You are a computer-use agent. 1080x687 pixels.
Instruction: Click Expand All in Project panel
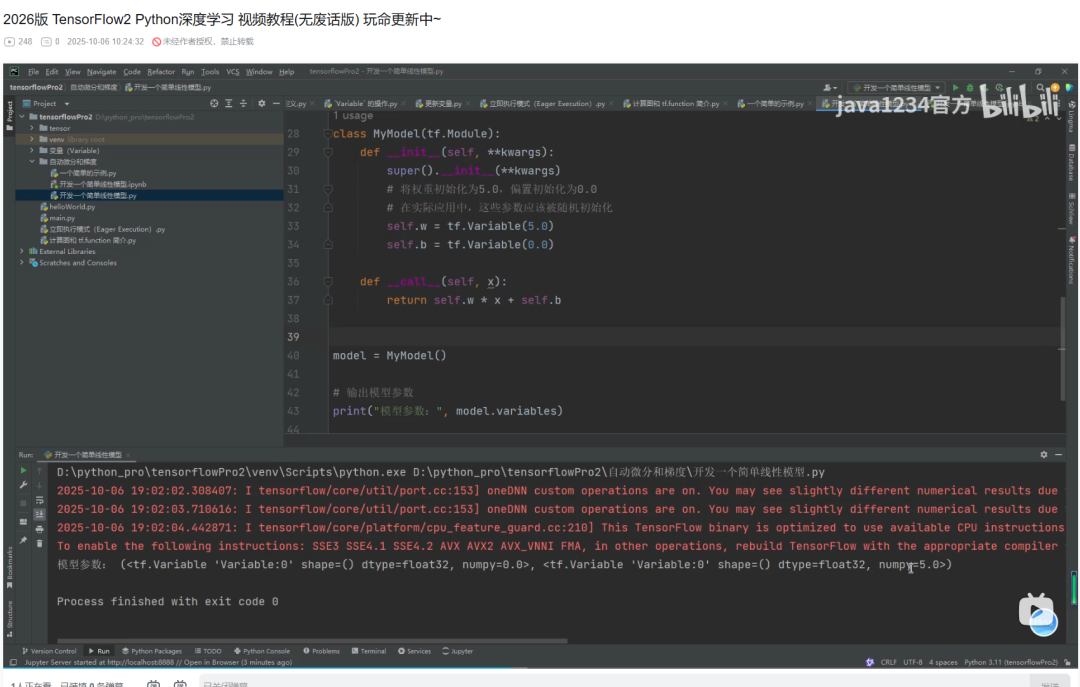coord(229,103)
